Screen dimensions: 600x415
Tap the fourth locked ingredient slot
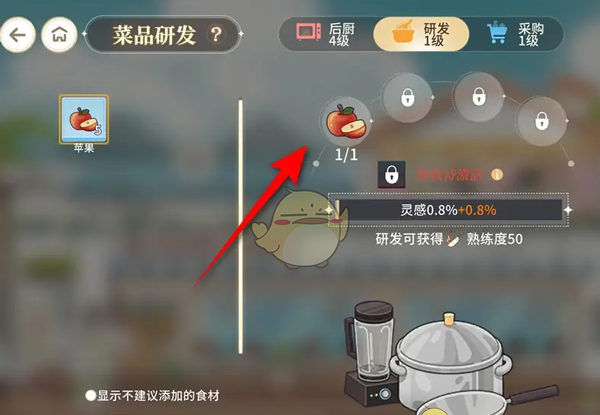[x=541, y=121]
